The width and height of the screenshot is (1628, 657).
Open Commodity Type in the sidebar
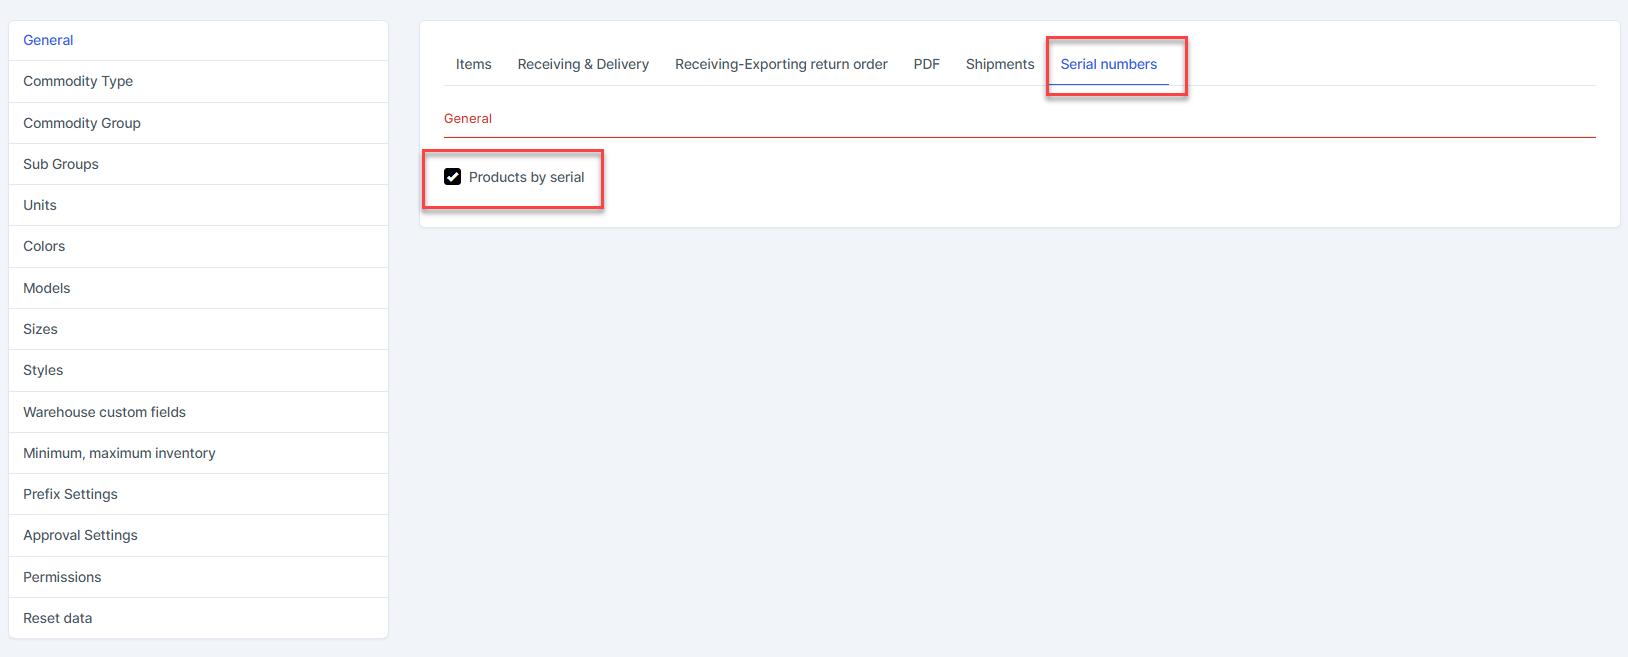click(78, 81)
